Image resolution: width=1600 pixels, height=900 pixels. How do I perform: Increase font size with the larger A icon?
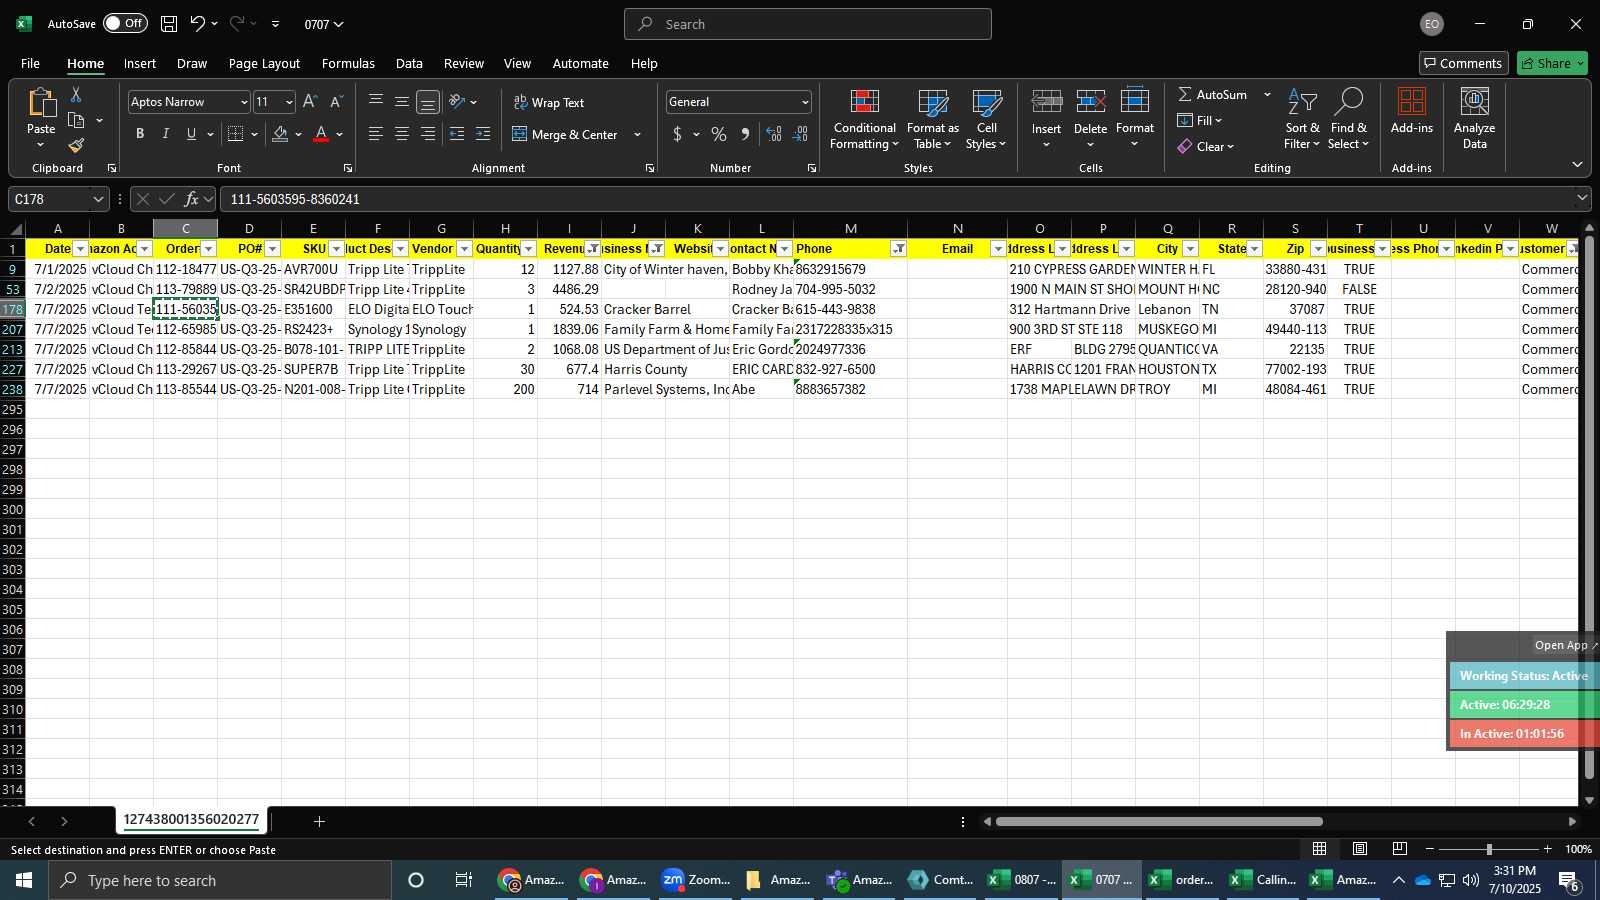point(310,102)
